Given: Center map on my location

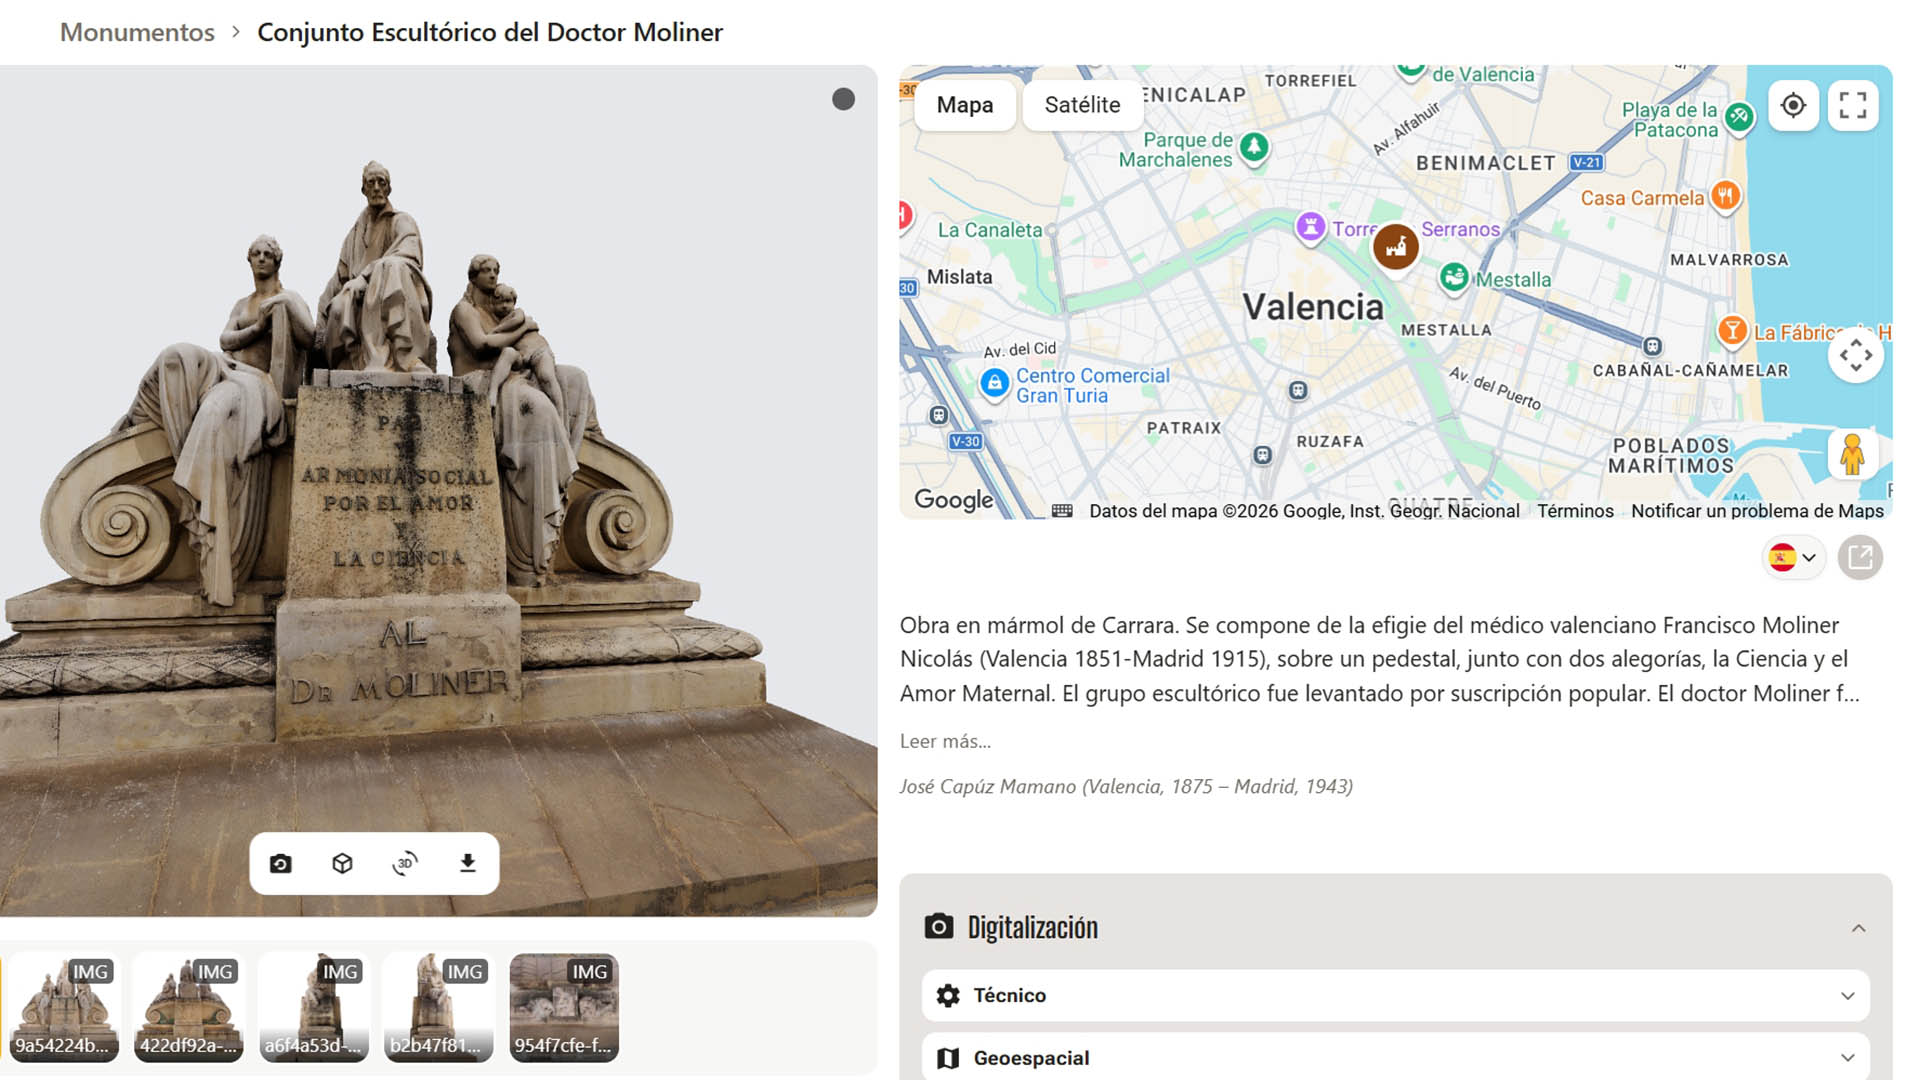Looking at the screenshot, I should (x=1793, y=105).
